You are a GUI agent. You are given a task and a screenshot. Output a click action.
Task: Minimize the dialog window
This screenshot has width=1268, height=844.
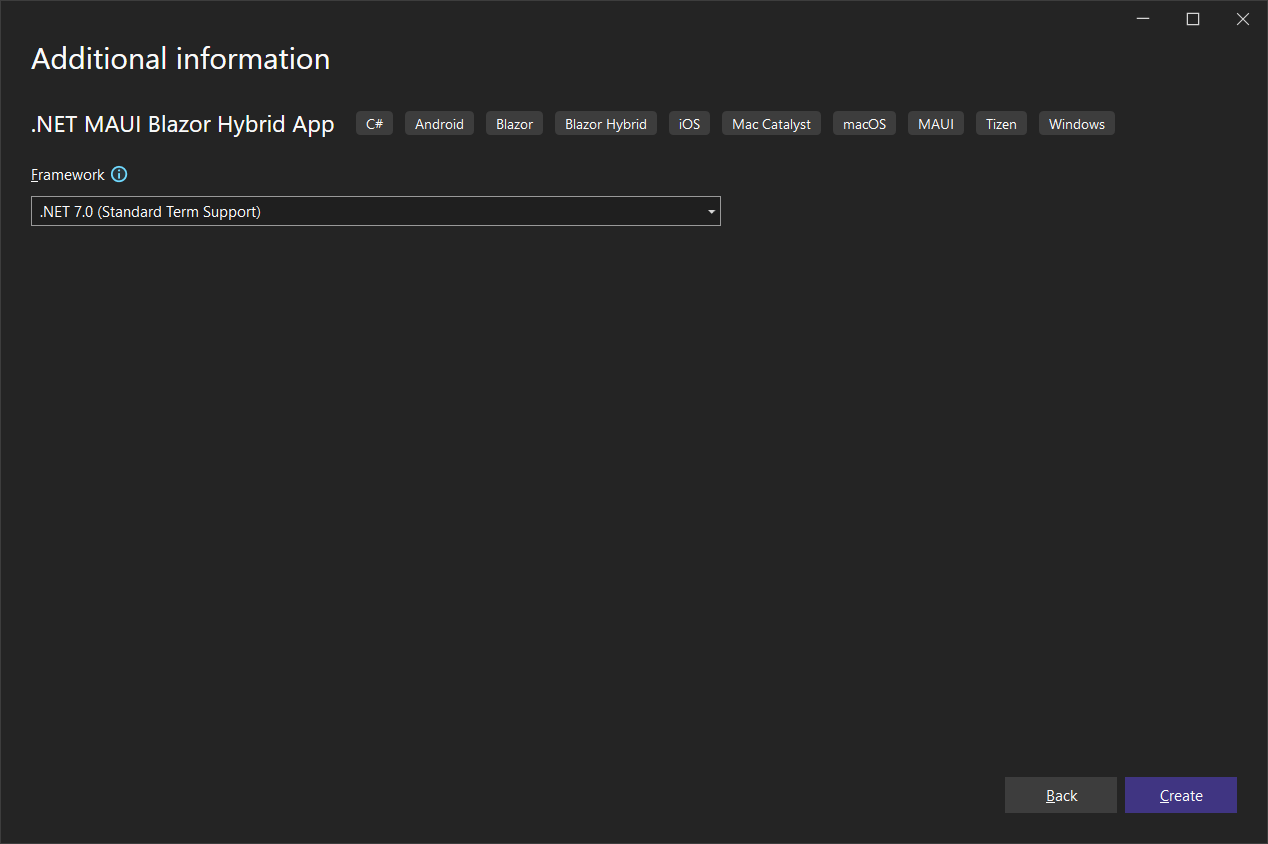[x=1143, y=19]
